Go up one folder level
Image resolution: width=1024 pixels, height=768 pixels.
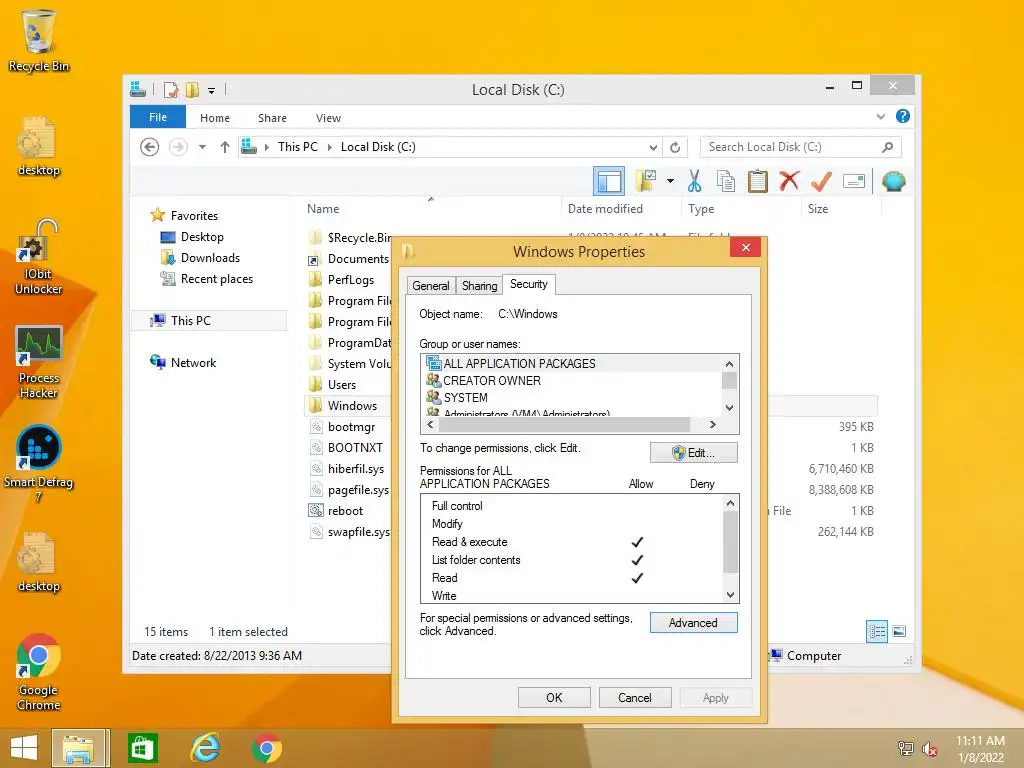coord(225,147)
